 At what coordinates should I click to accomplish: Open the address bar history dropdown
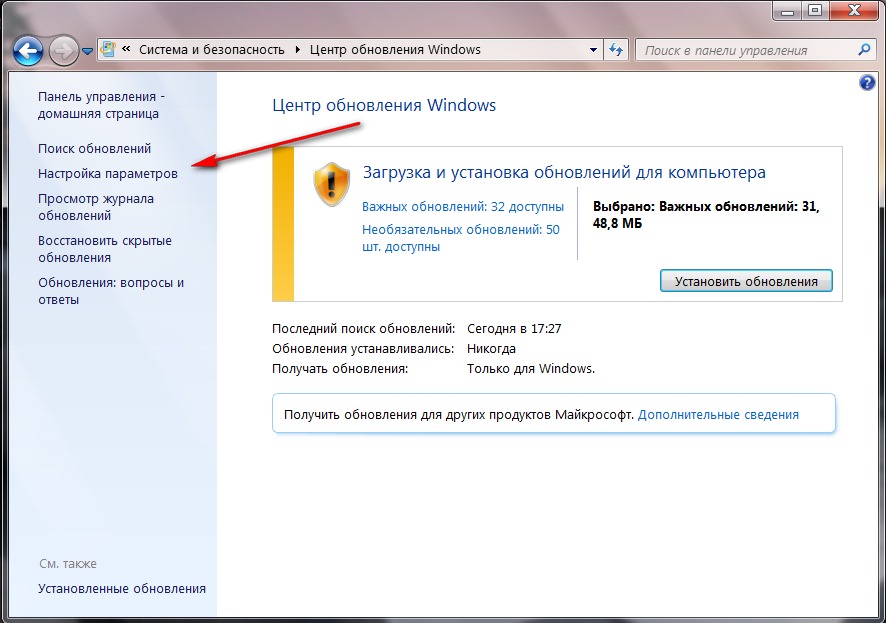(593, 50)
